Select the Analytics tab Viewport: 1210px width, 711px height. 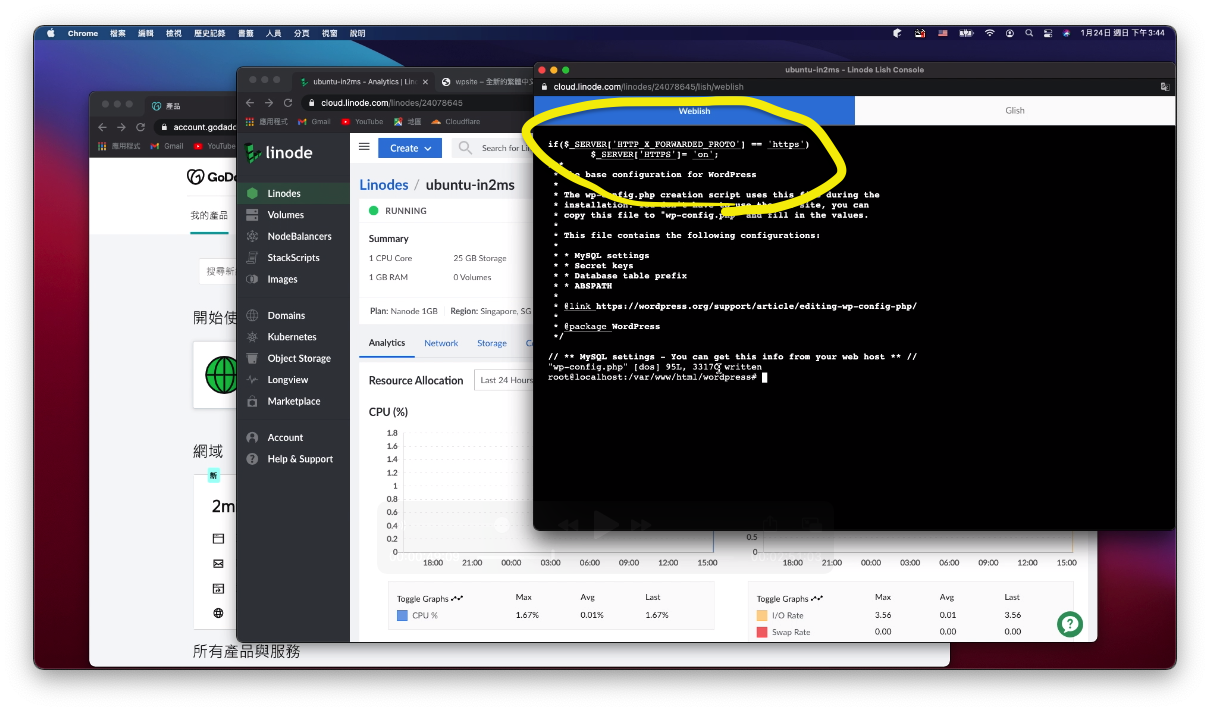[387, 343]
